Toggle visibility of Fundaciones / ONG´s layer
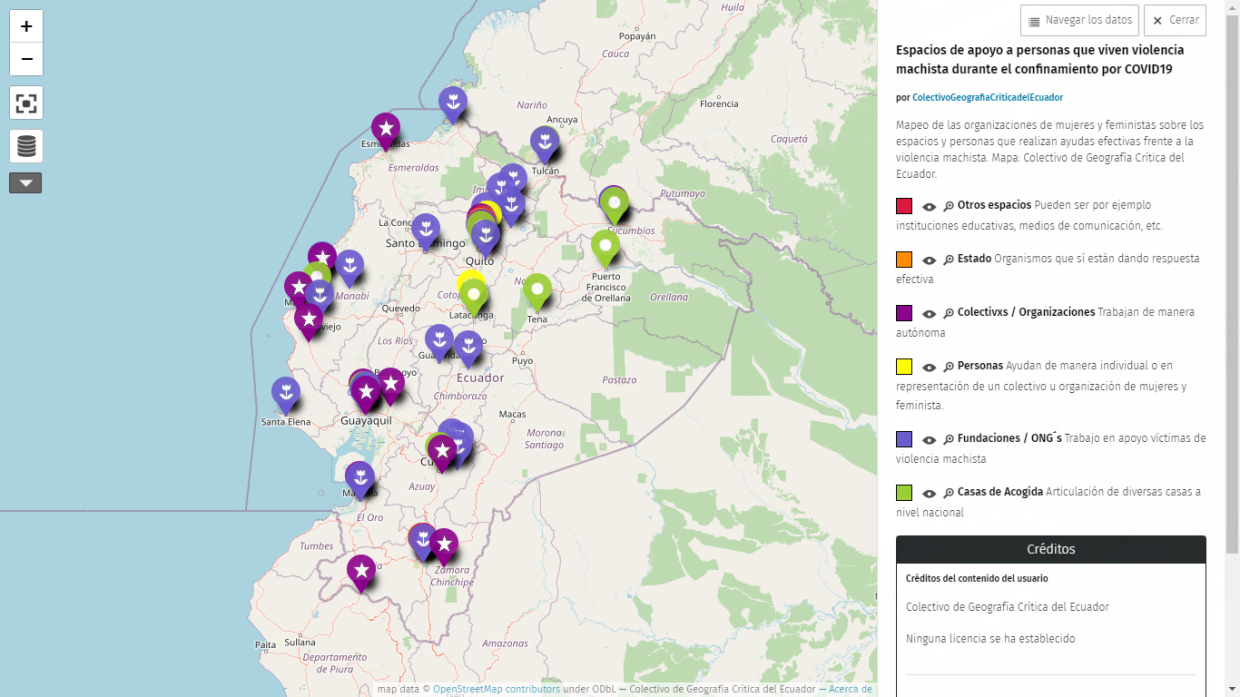1240x697 pixels. coord(929,439)
